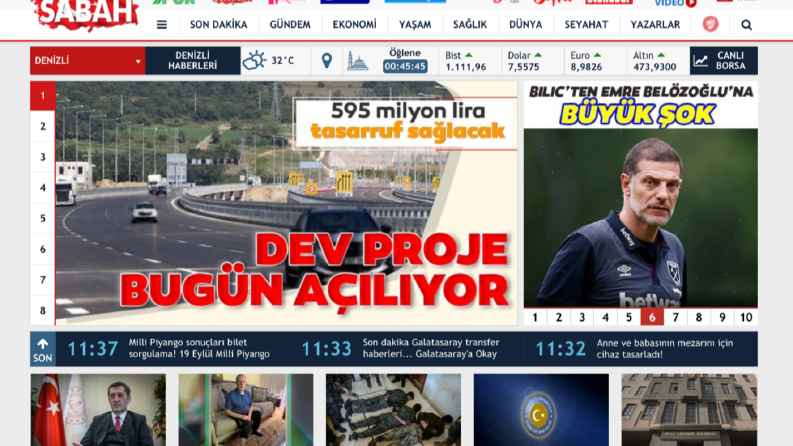Open the ministry building thumbnail
Screen dimensions: 793x446
pos(689,410)
